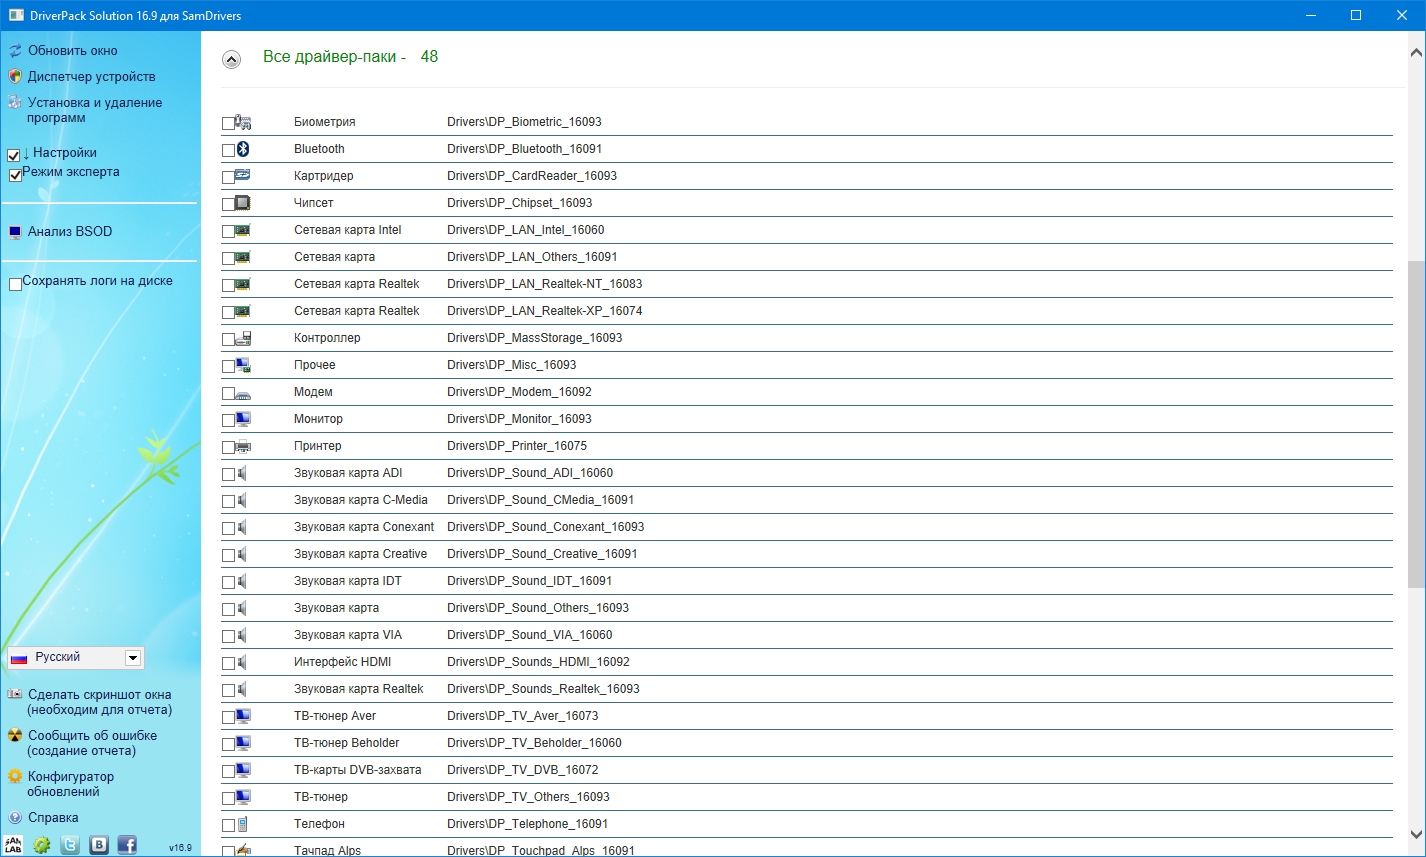
Task: Click the Принтер printer icon
Action: point(243,446)
